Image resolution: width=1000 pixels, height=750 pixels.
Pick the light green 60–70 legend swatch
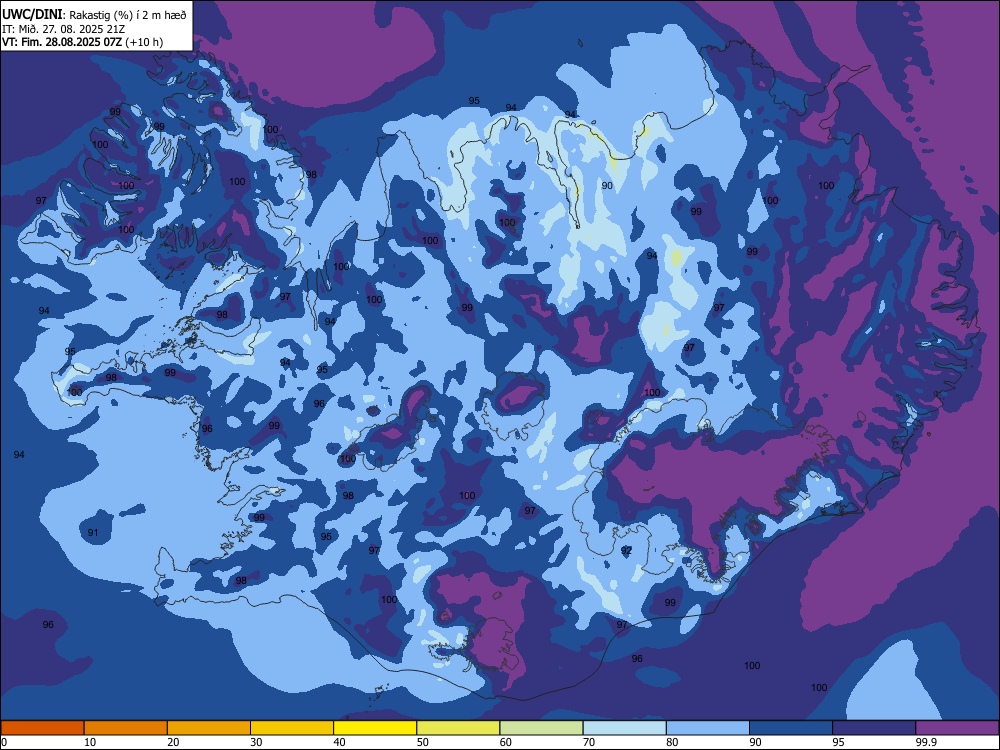coord(541,728)
